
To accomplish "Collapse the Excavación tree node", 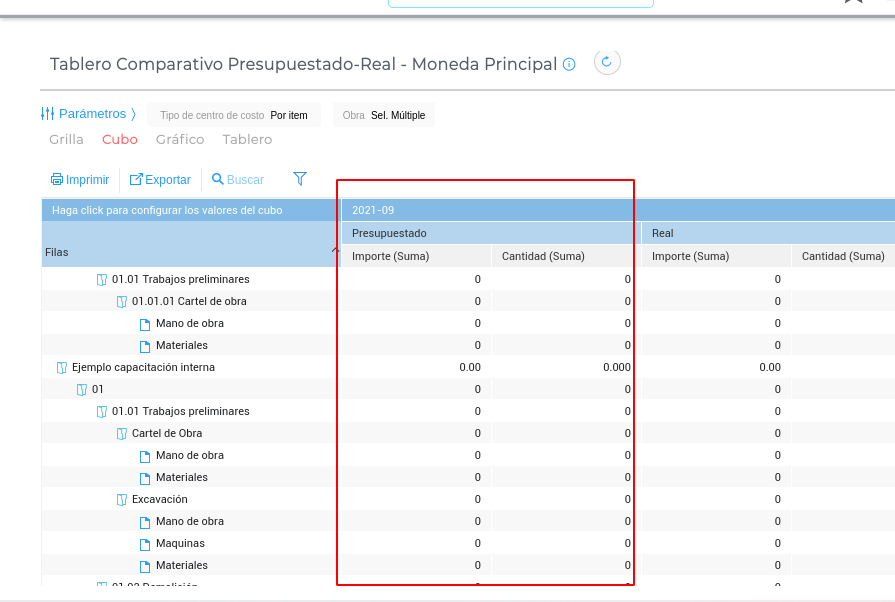I will (x=121, y=500).
